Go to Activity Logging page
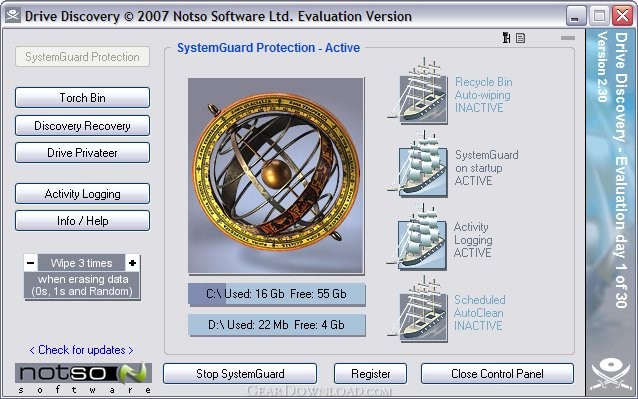Viewport: 638px width, 399px height. pos(83,194)
